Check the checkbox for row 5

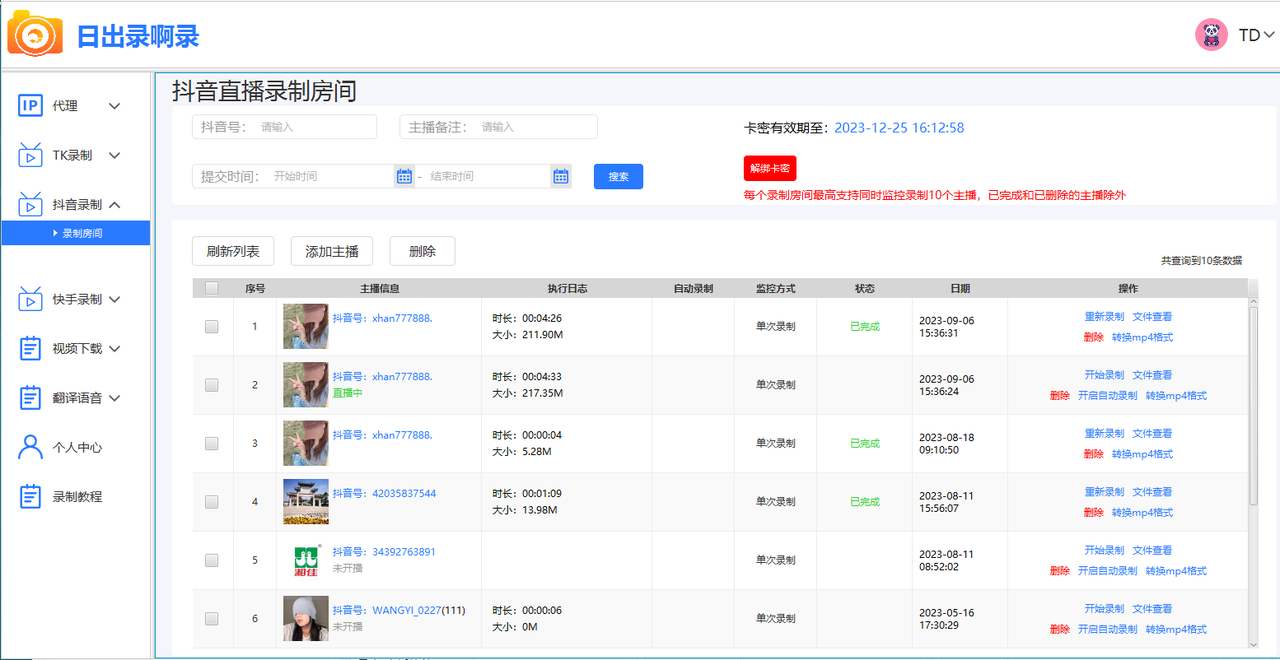pyautogui.click(x=211, y=560)
